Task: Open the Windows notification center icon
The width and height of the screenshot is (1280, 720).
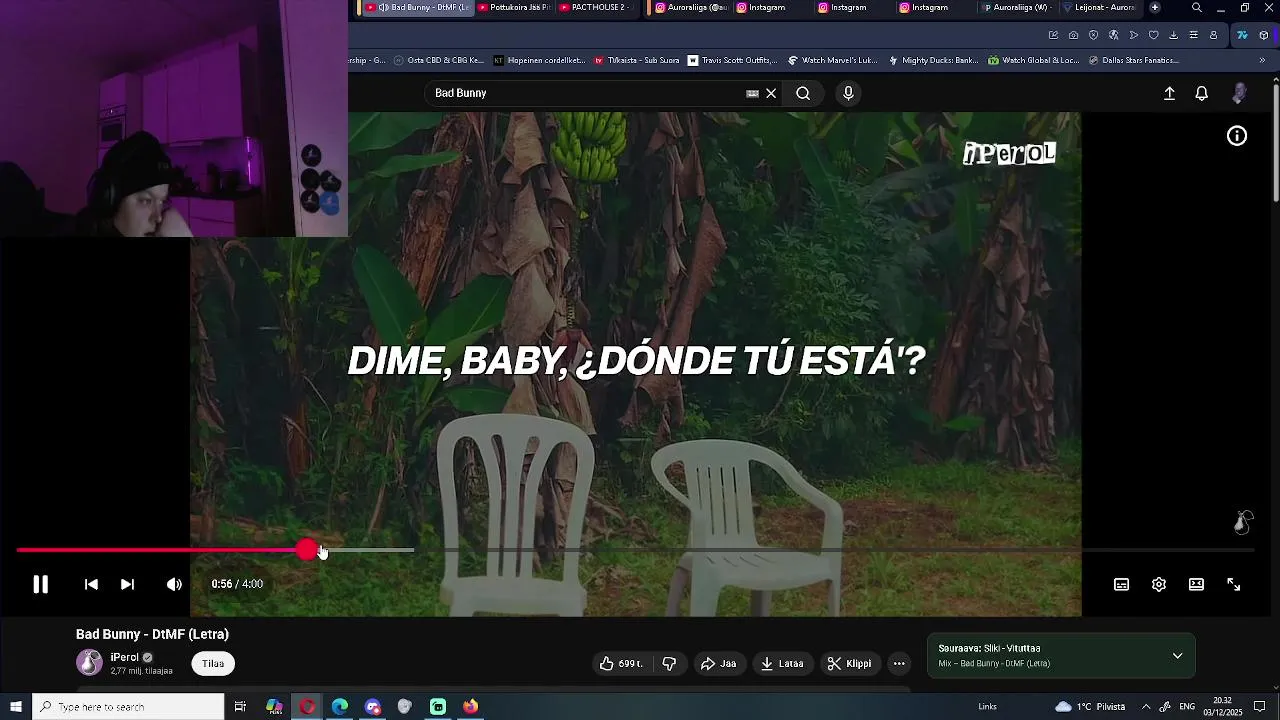Action: click(1260, 707)
